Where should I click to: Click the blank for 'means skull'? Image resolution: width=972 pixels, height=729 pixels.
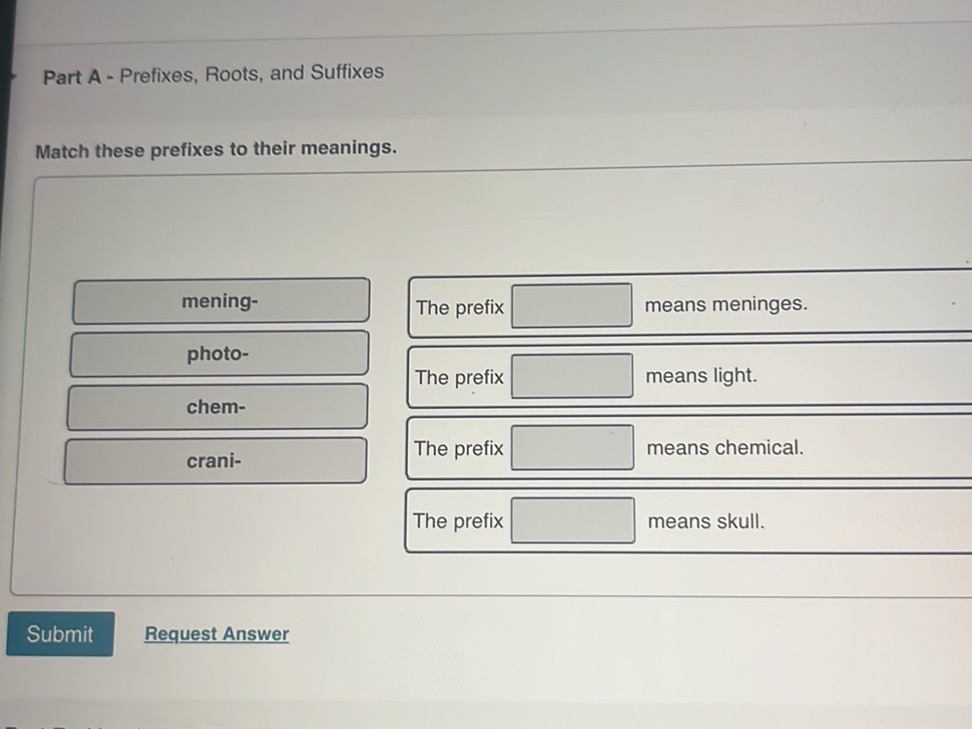572,520
